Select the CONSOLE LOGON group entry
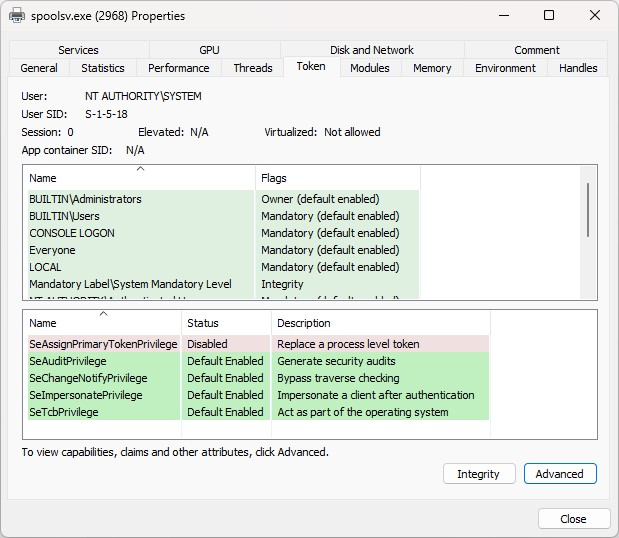The height and width of the screenshot is (538, 619). [x=72, y=233]
